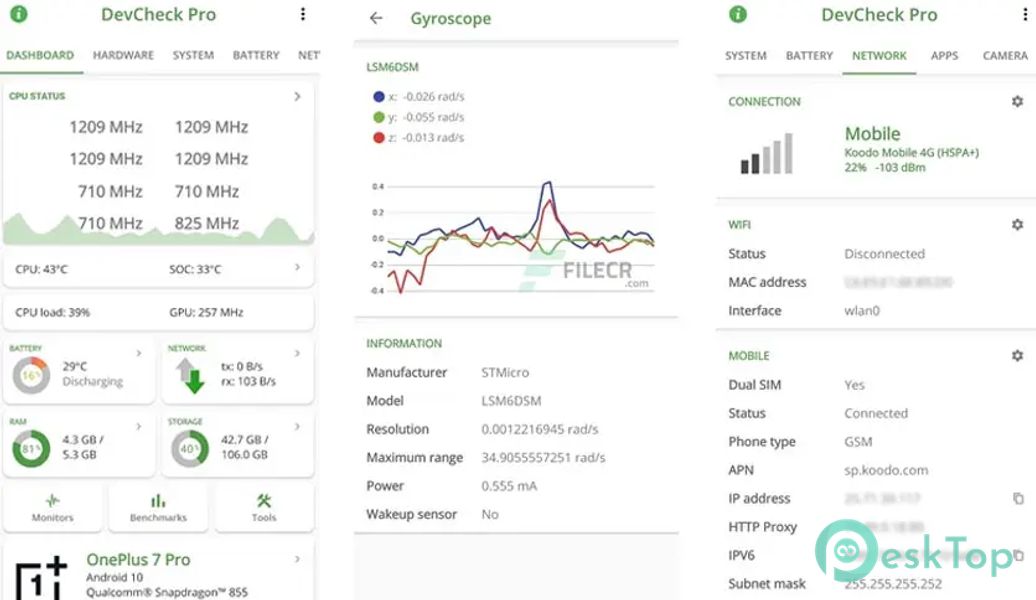The image size is (1036, 600).
Task: Copy the IP address value
Action: [1018, 498]
